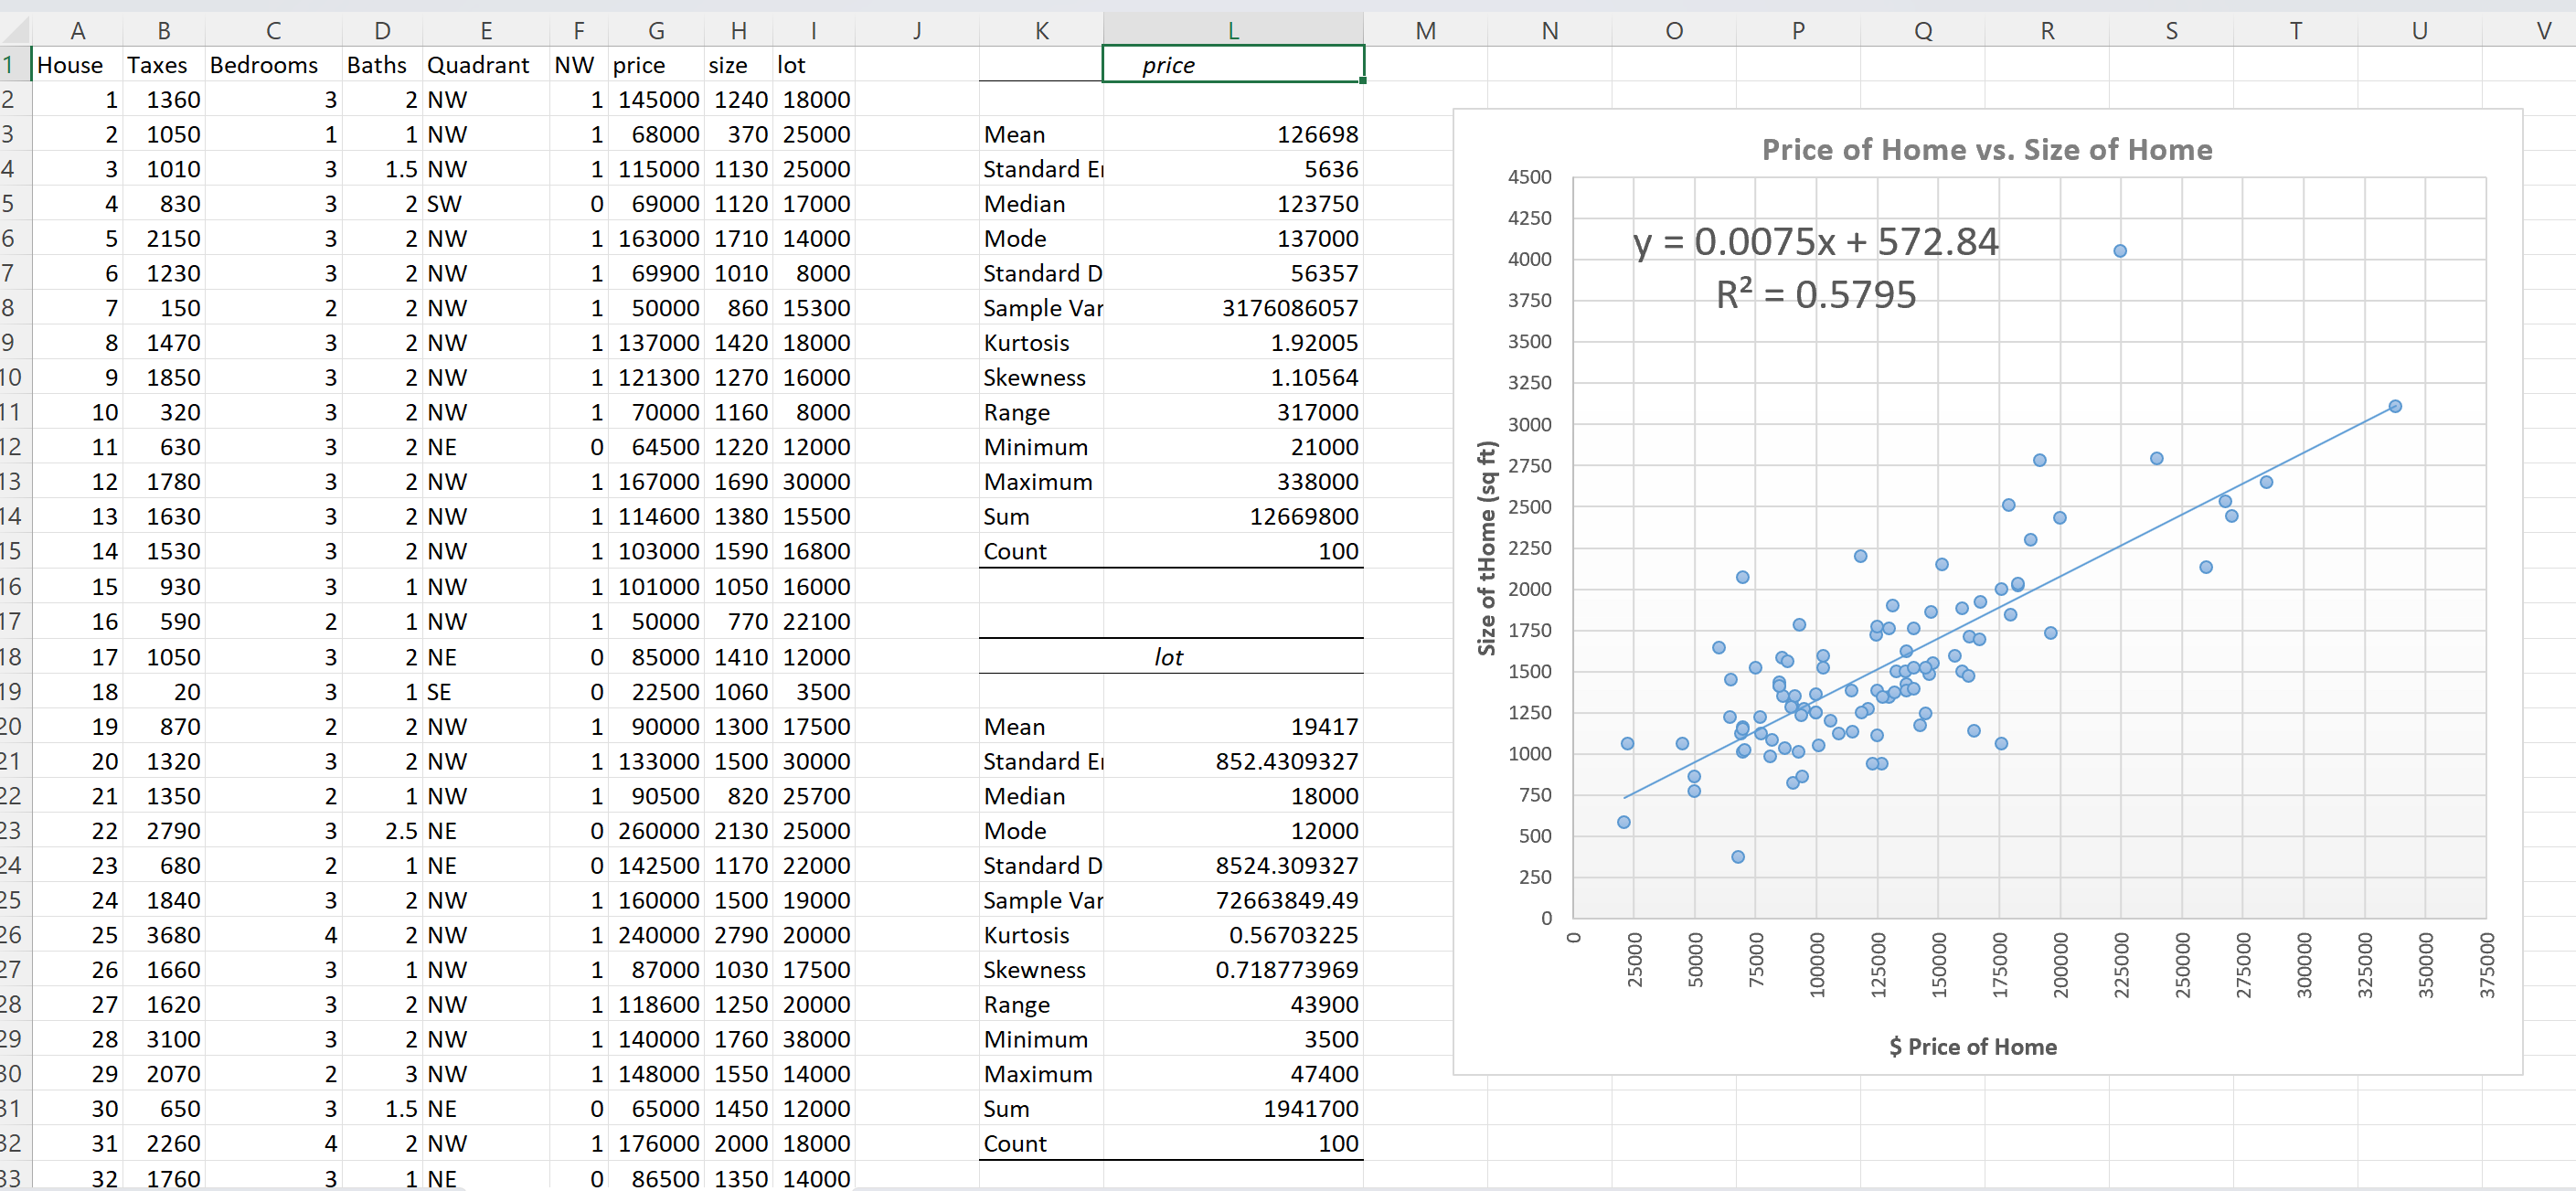Select the chart title 'Price of Home vs. Size of Home'
Image resolution: width=2576 pixels, height=1191 pixels.
pos(1986,150)
